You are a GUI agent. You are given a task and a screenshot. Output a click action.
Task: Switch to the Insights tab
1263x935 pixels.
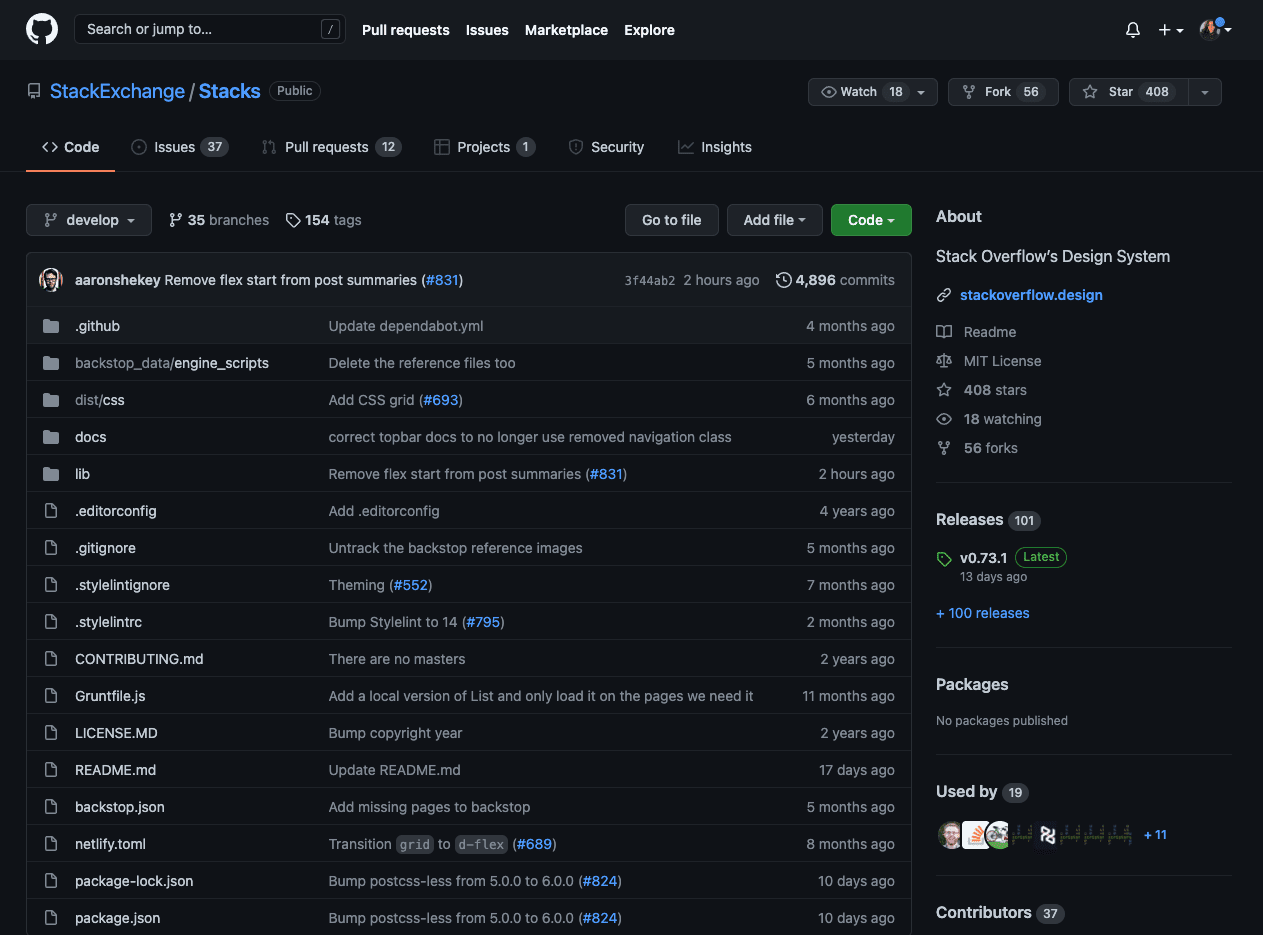tap(714, 147)
